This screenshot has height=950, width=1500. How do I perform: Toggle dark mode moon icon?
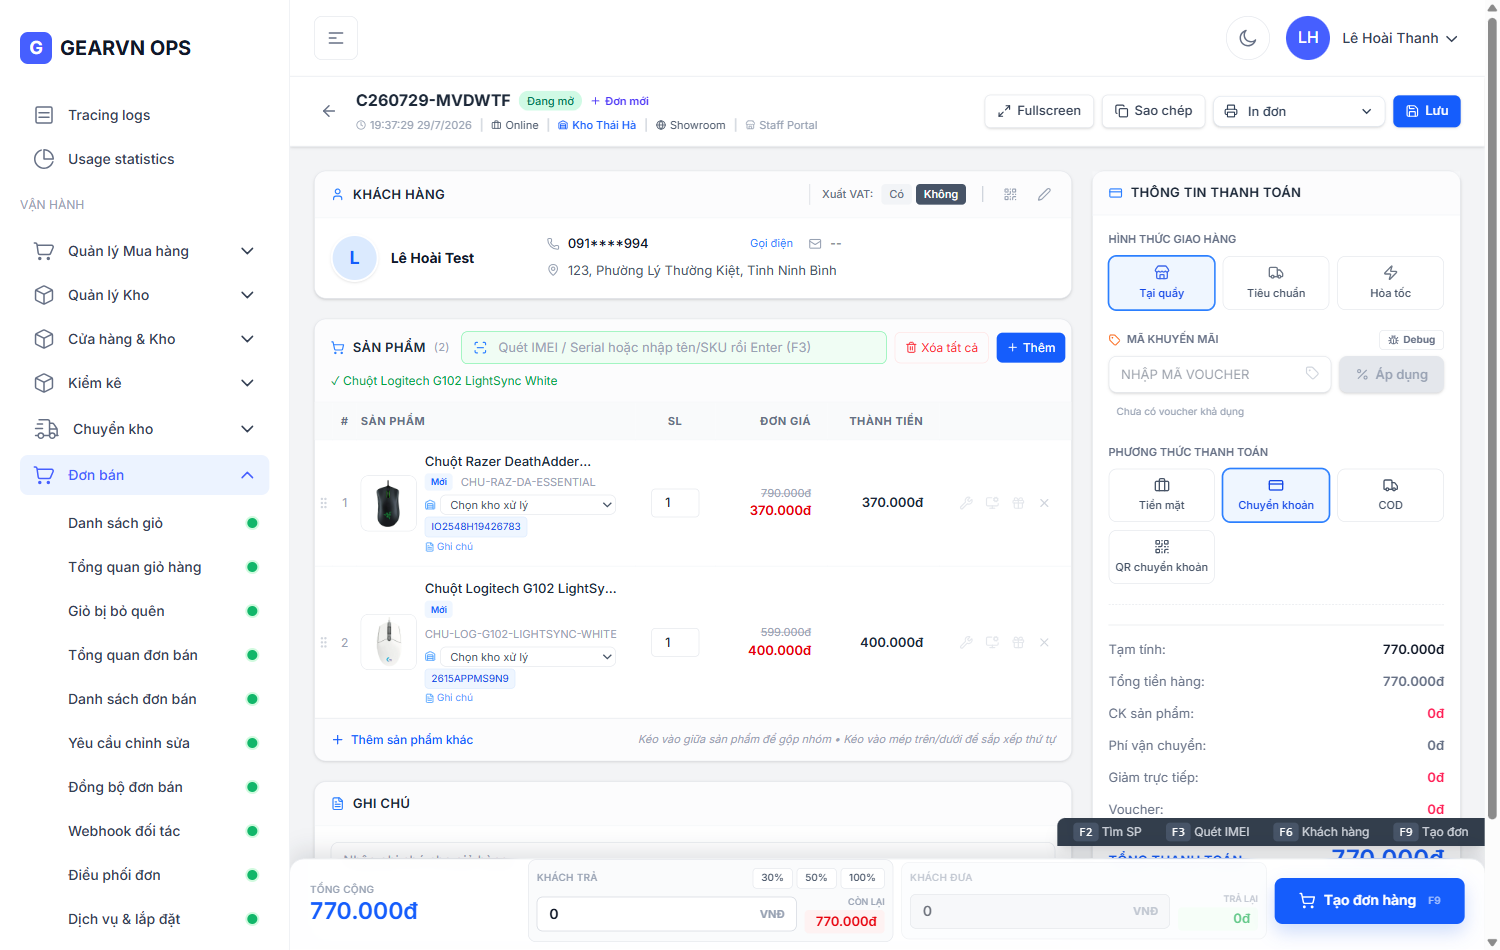coord(1247,38)
